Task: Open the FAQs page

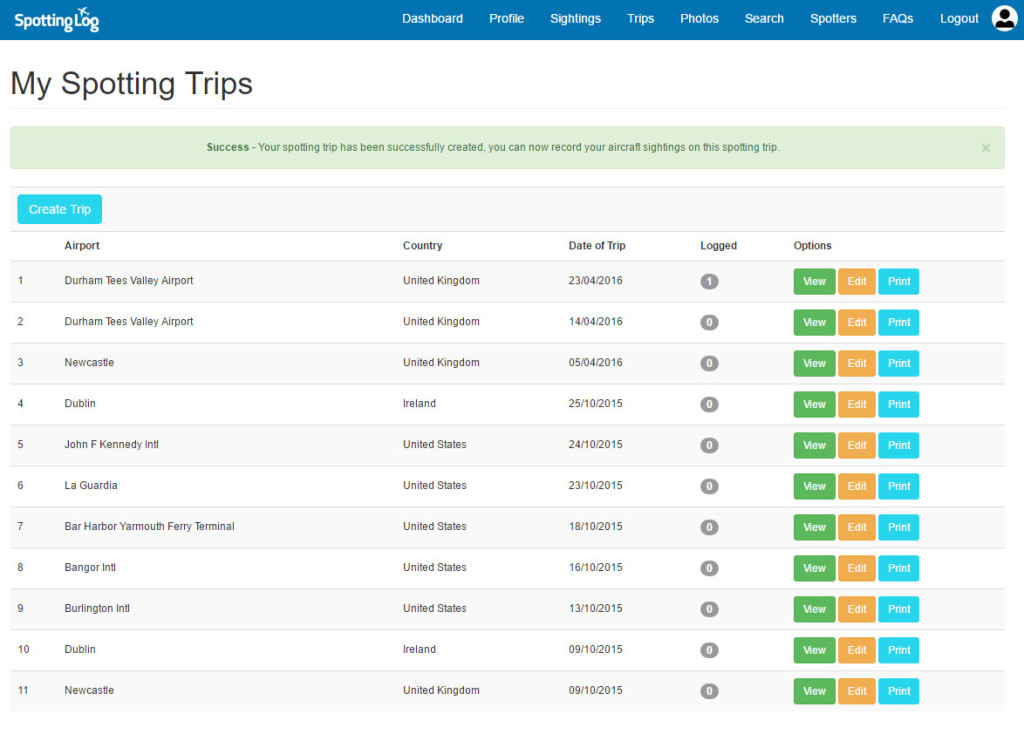Action: click(x=897, y=19)
